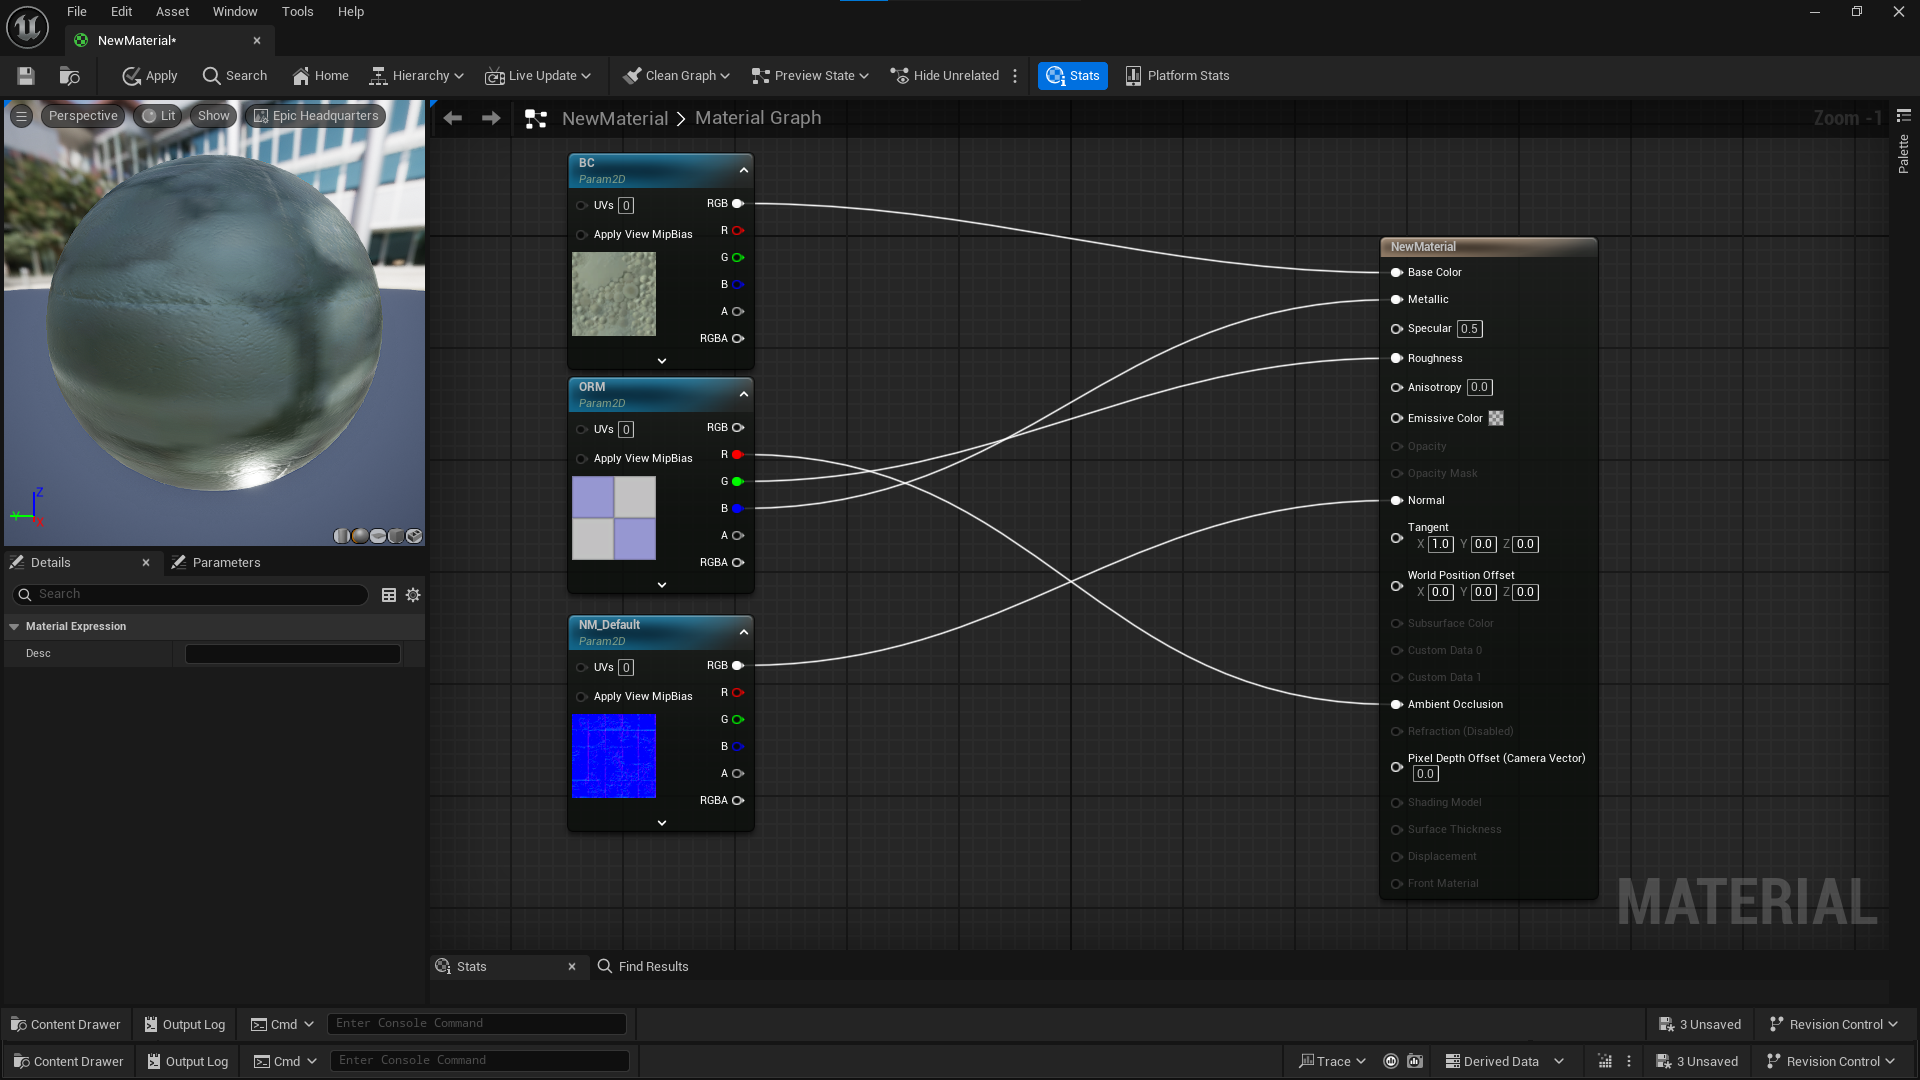This screenshot has height=1080, width=1920.
Task: Open Platform Stats from the toolbar
Action: pyautogui.click(x=1177, y=76)
